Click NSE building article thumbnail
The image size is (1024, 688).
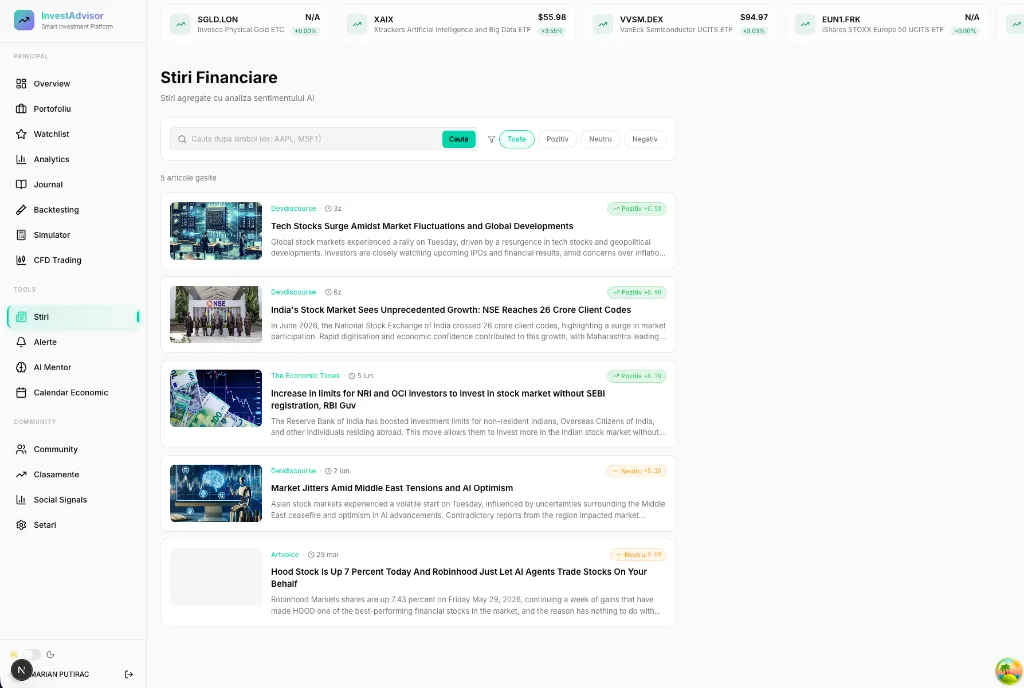pos(216,315)
